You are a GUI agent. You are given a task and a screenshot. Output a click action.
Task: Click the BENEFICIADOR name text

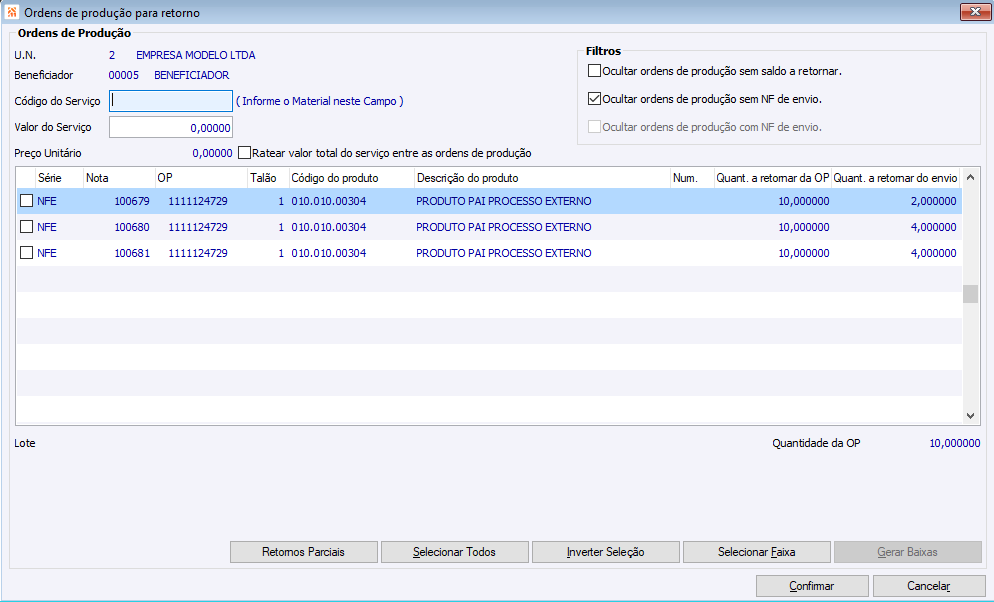(191, 75)
